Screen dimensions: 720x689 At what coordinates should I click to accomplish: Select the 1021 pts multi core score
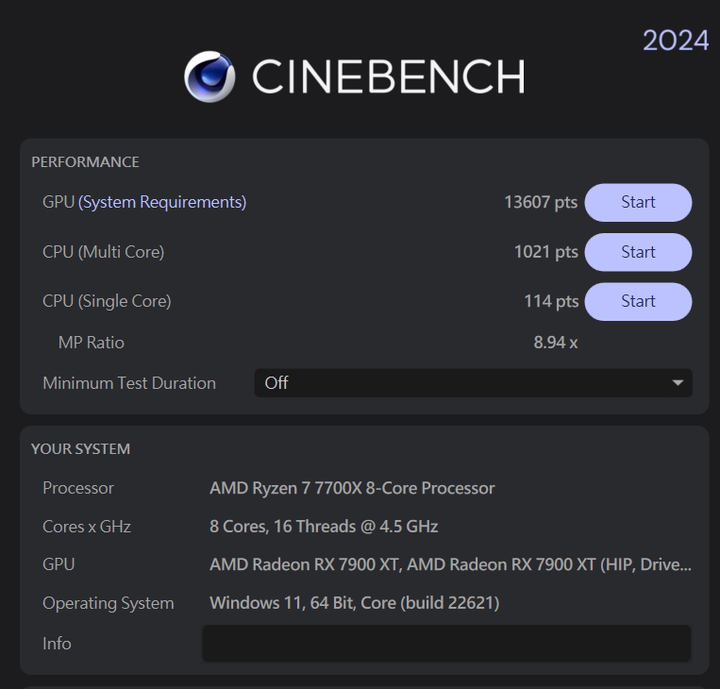546,252
